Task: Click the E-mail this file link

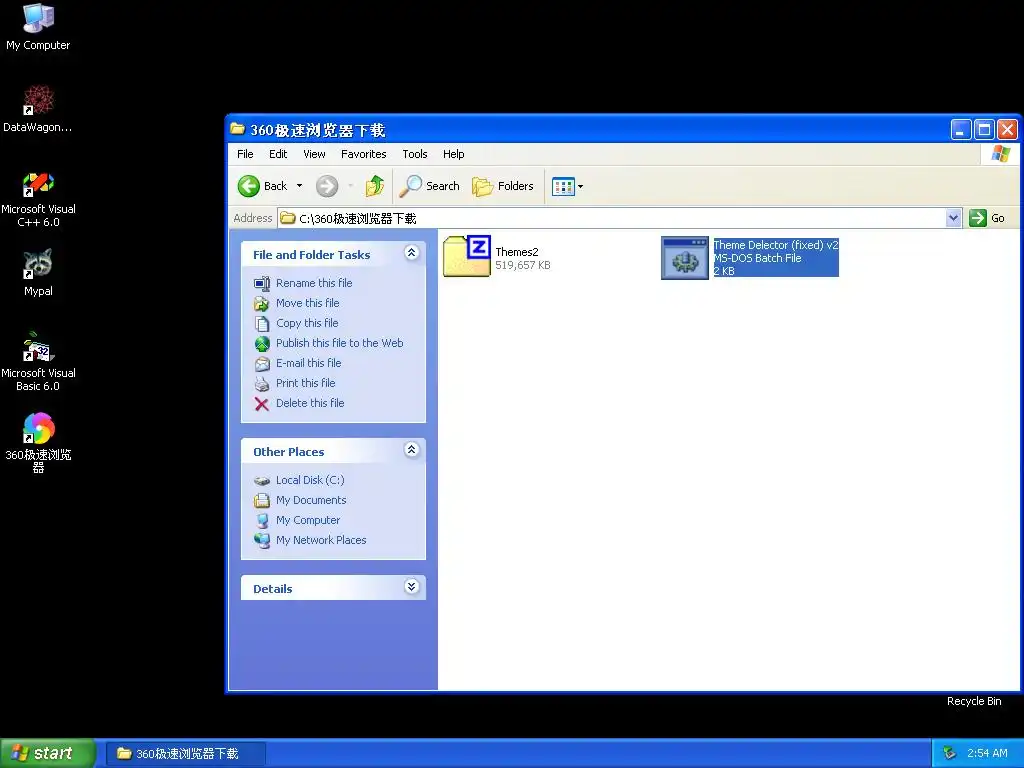Action: [308, 363]
